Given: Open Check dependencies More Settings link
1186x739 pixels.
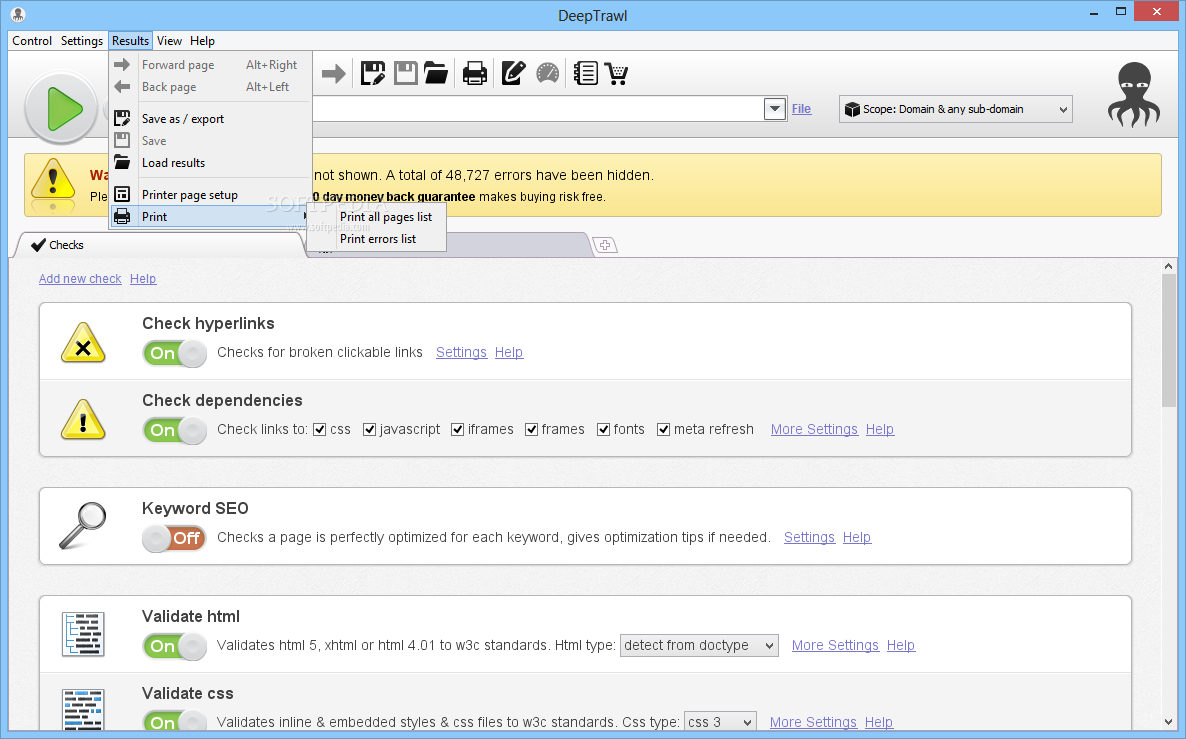Looking at the screenshot, I should click(x=814, y=430).
